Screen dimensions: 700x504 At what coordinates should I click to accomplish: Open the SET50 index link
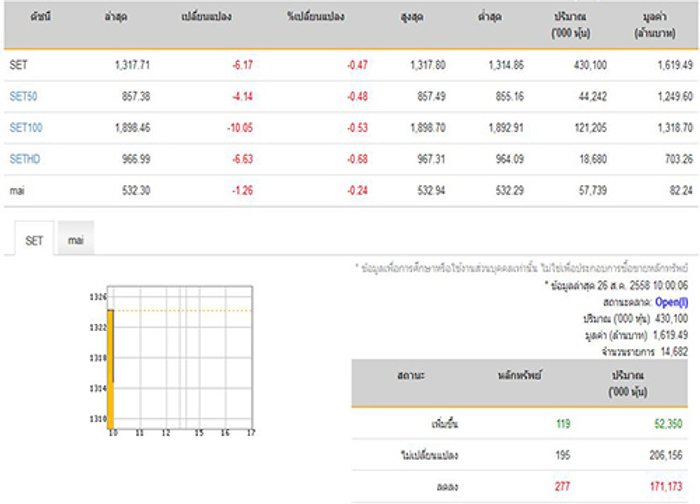pos(24,96)
